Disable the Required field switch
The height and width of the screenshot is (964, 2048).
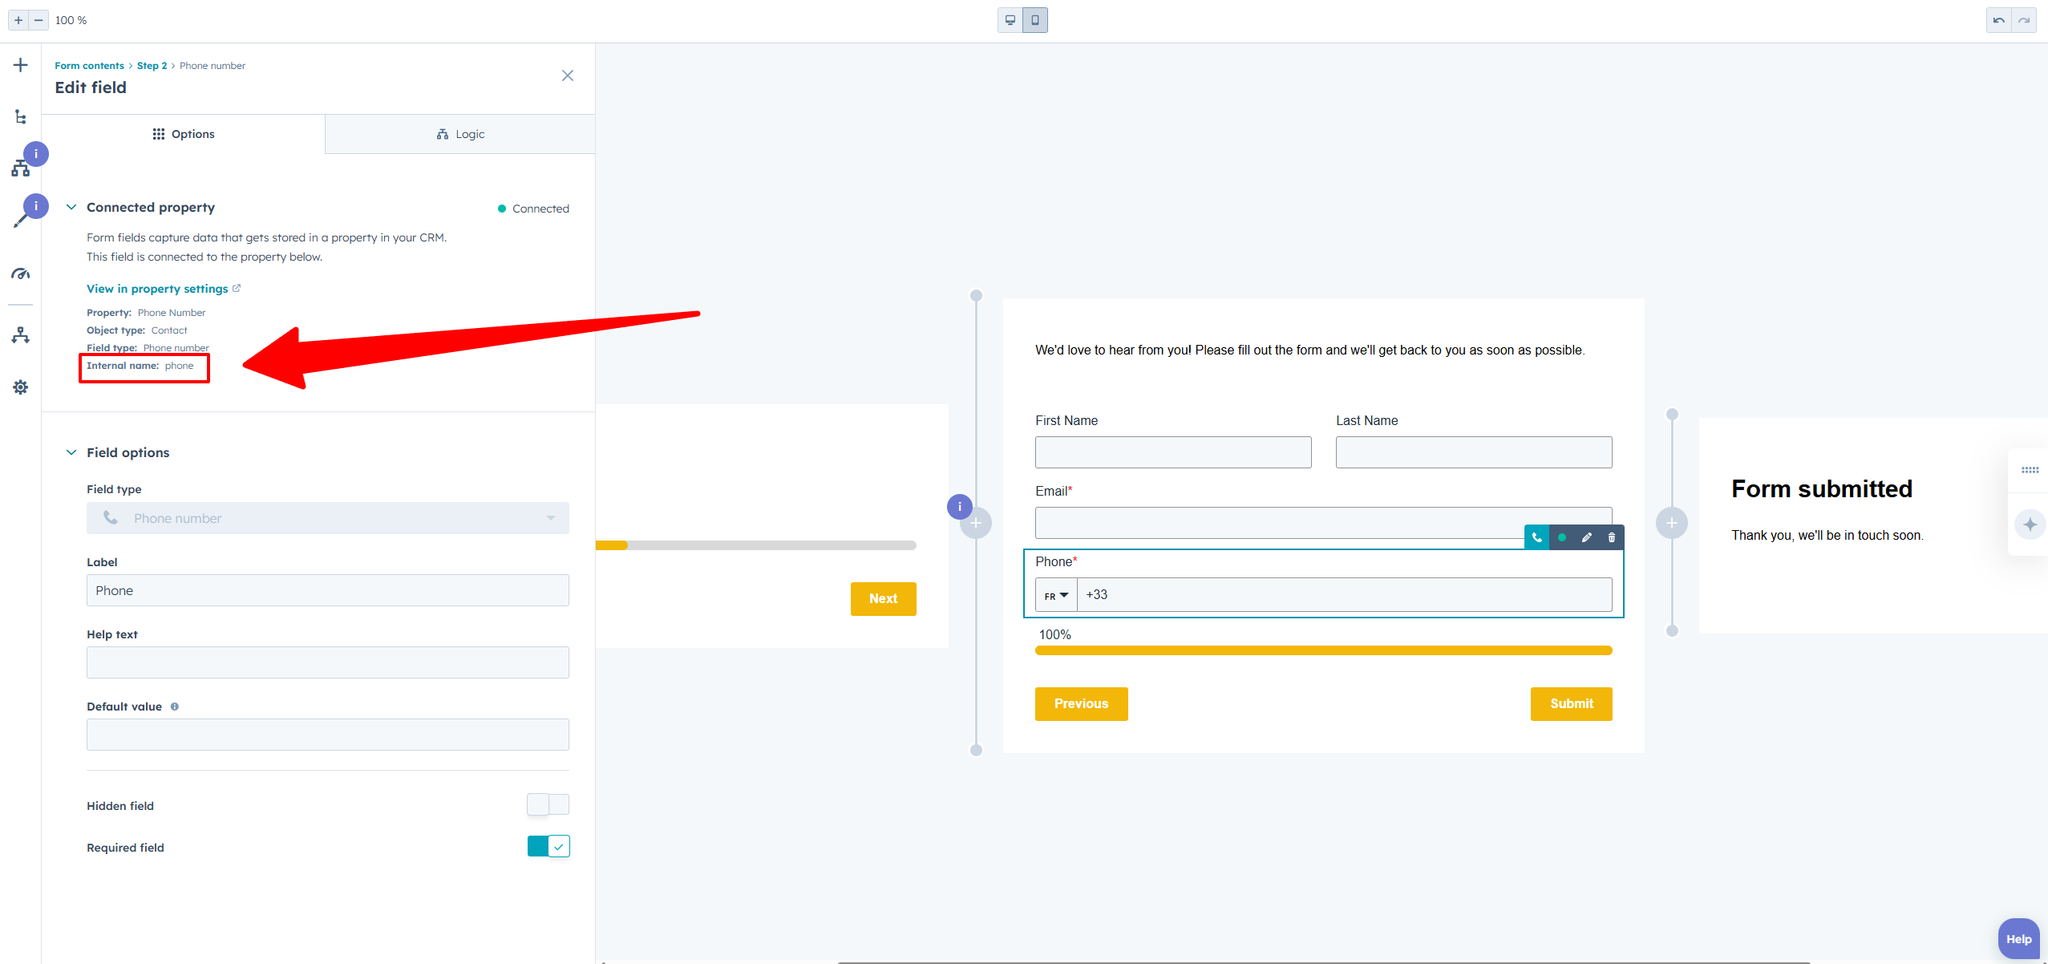(548, 847)
